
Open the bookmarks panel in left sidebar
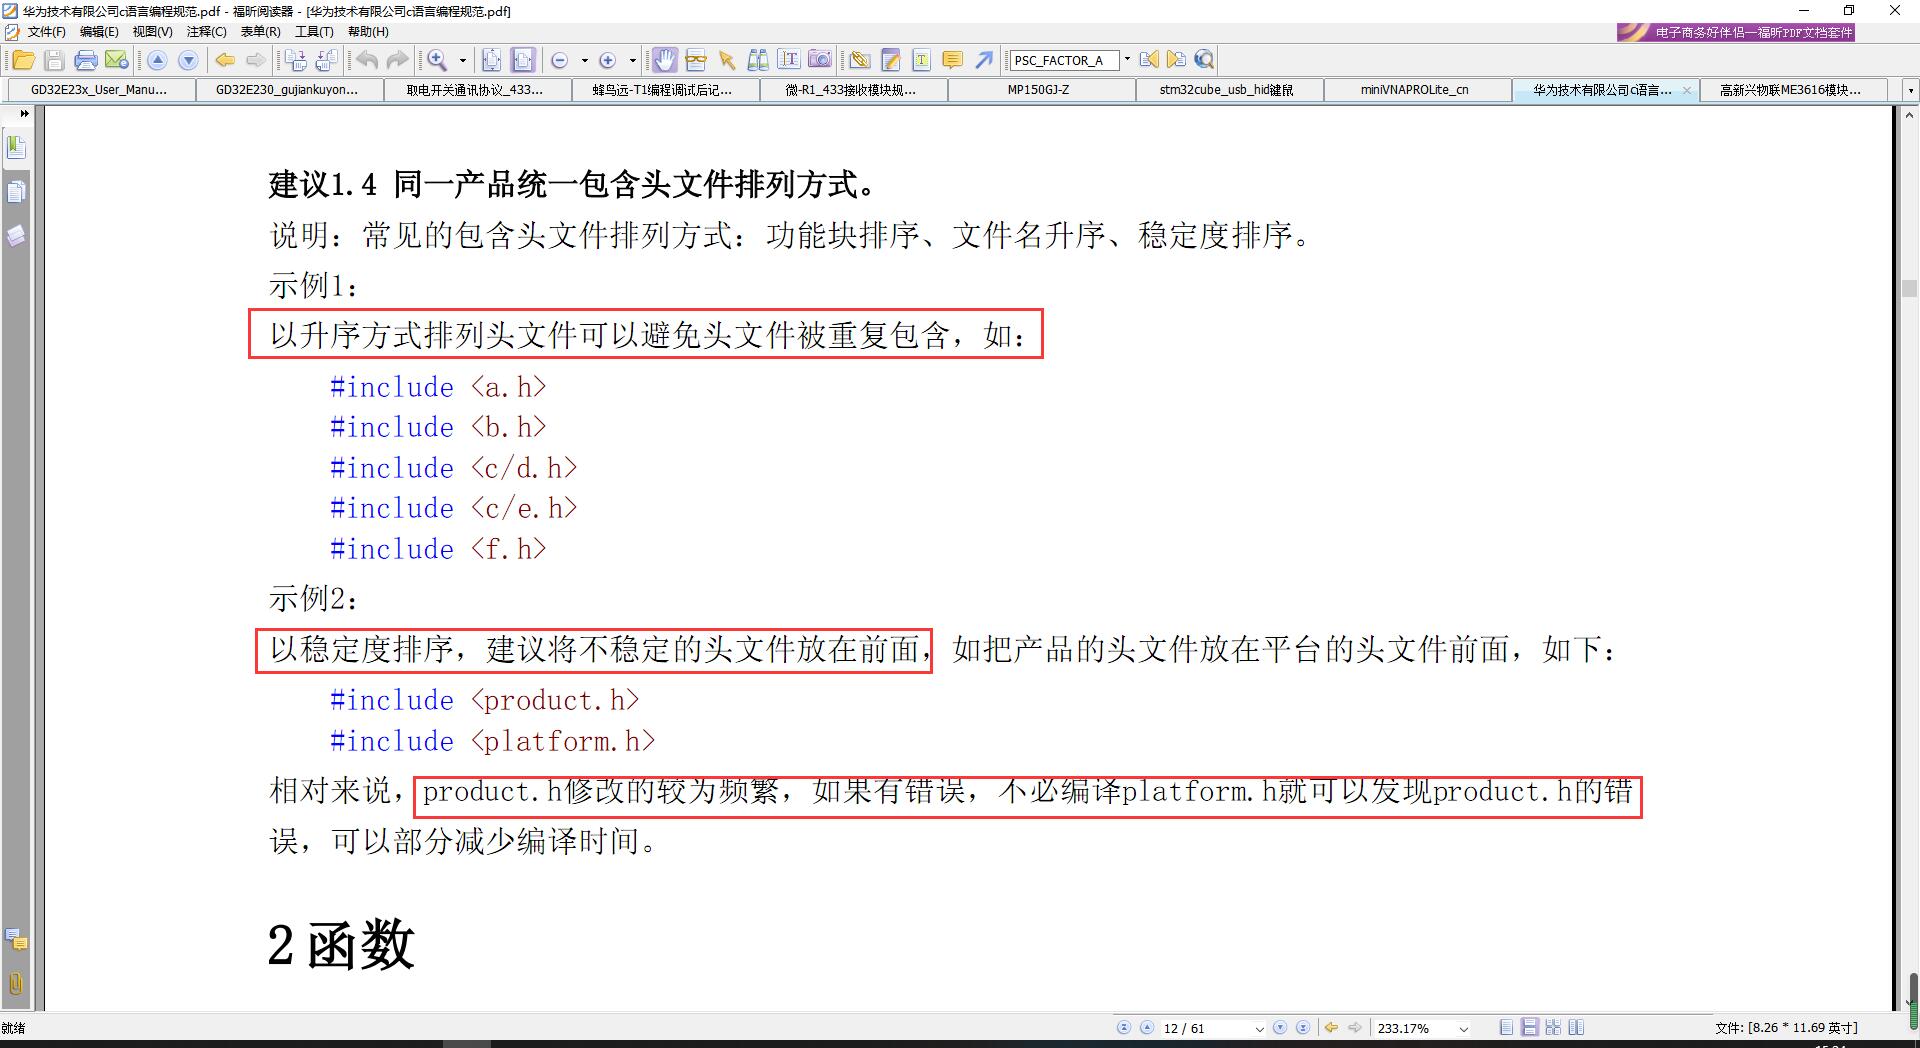click(16, 148)
